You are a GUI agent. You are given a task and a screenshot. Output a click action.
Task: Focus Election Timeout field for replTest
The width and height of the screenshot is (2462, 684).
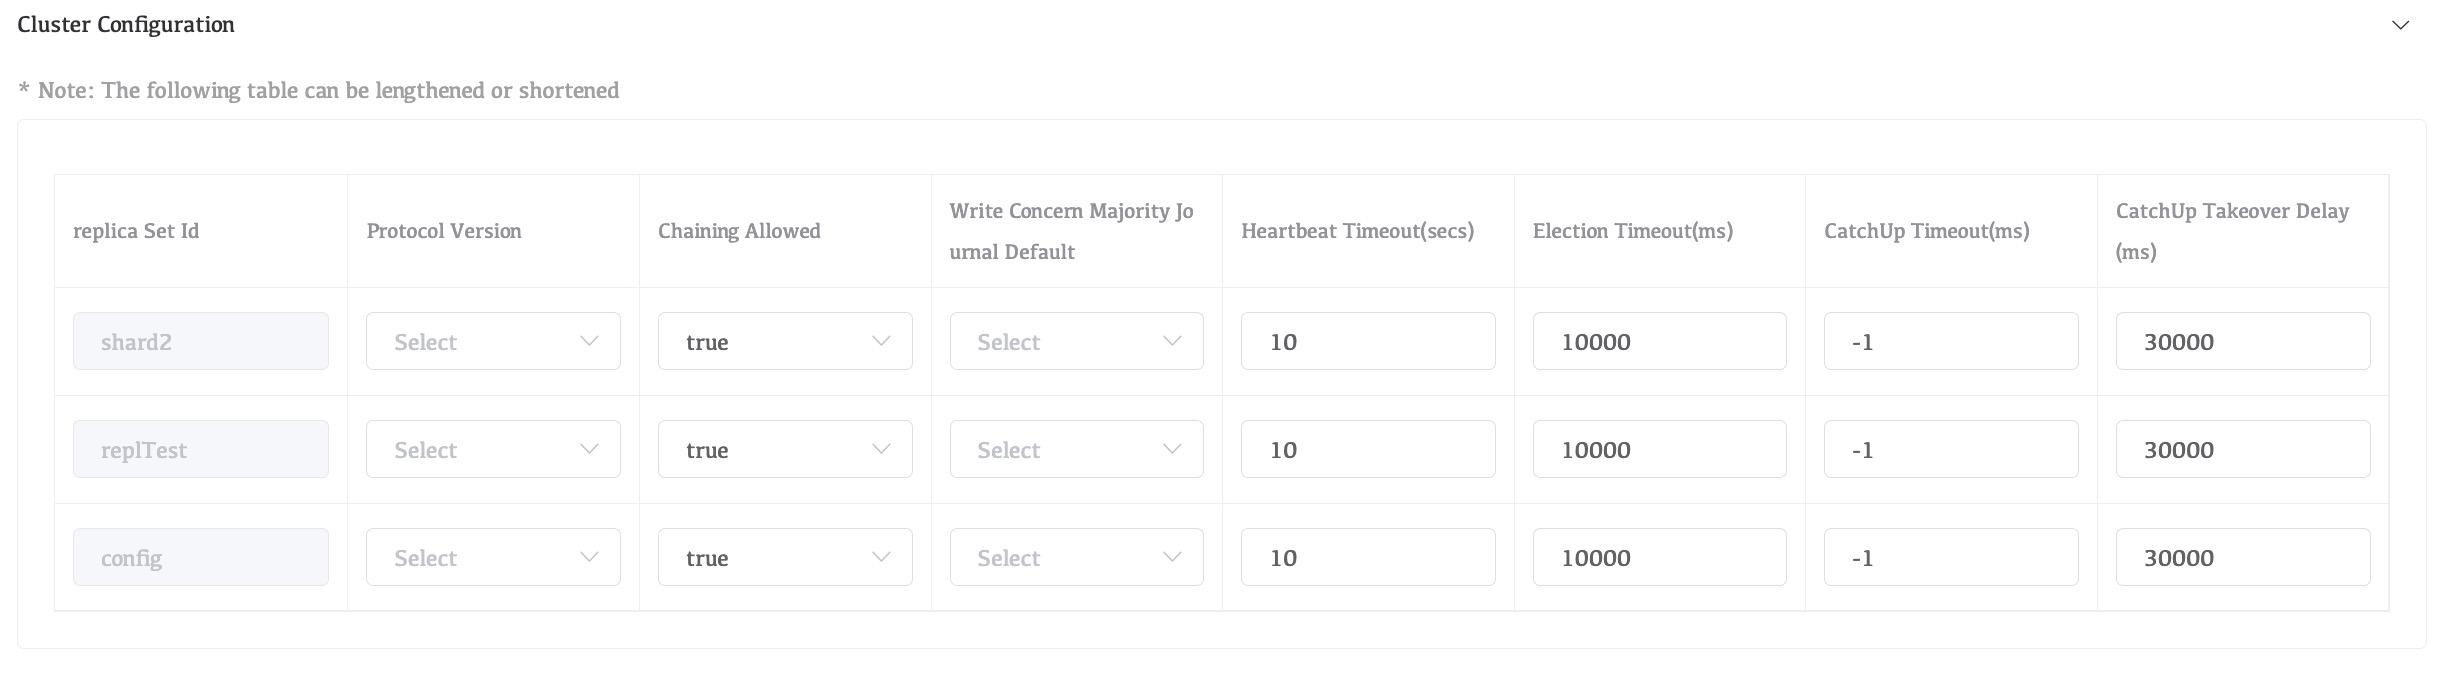pos(1659,449)
